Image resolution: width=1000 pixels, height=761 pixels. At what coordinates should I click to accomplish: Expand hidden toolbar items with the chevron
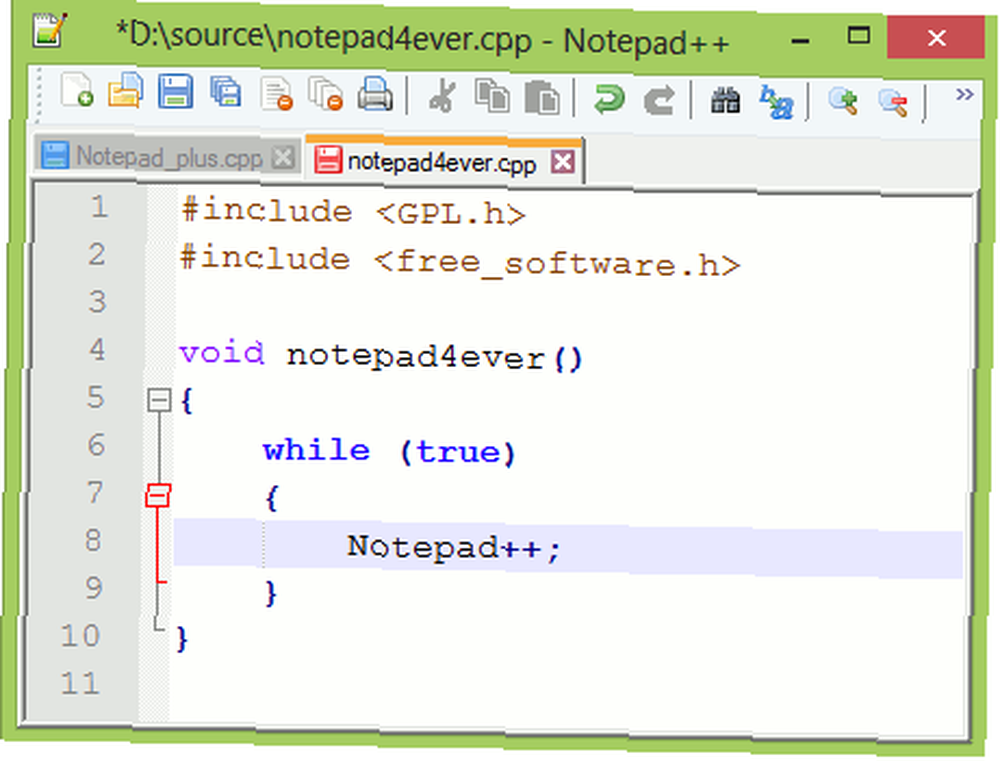[964, 95]
